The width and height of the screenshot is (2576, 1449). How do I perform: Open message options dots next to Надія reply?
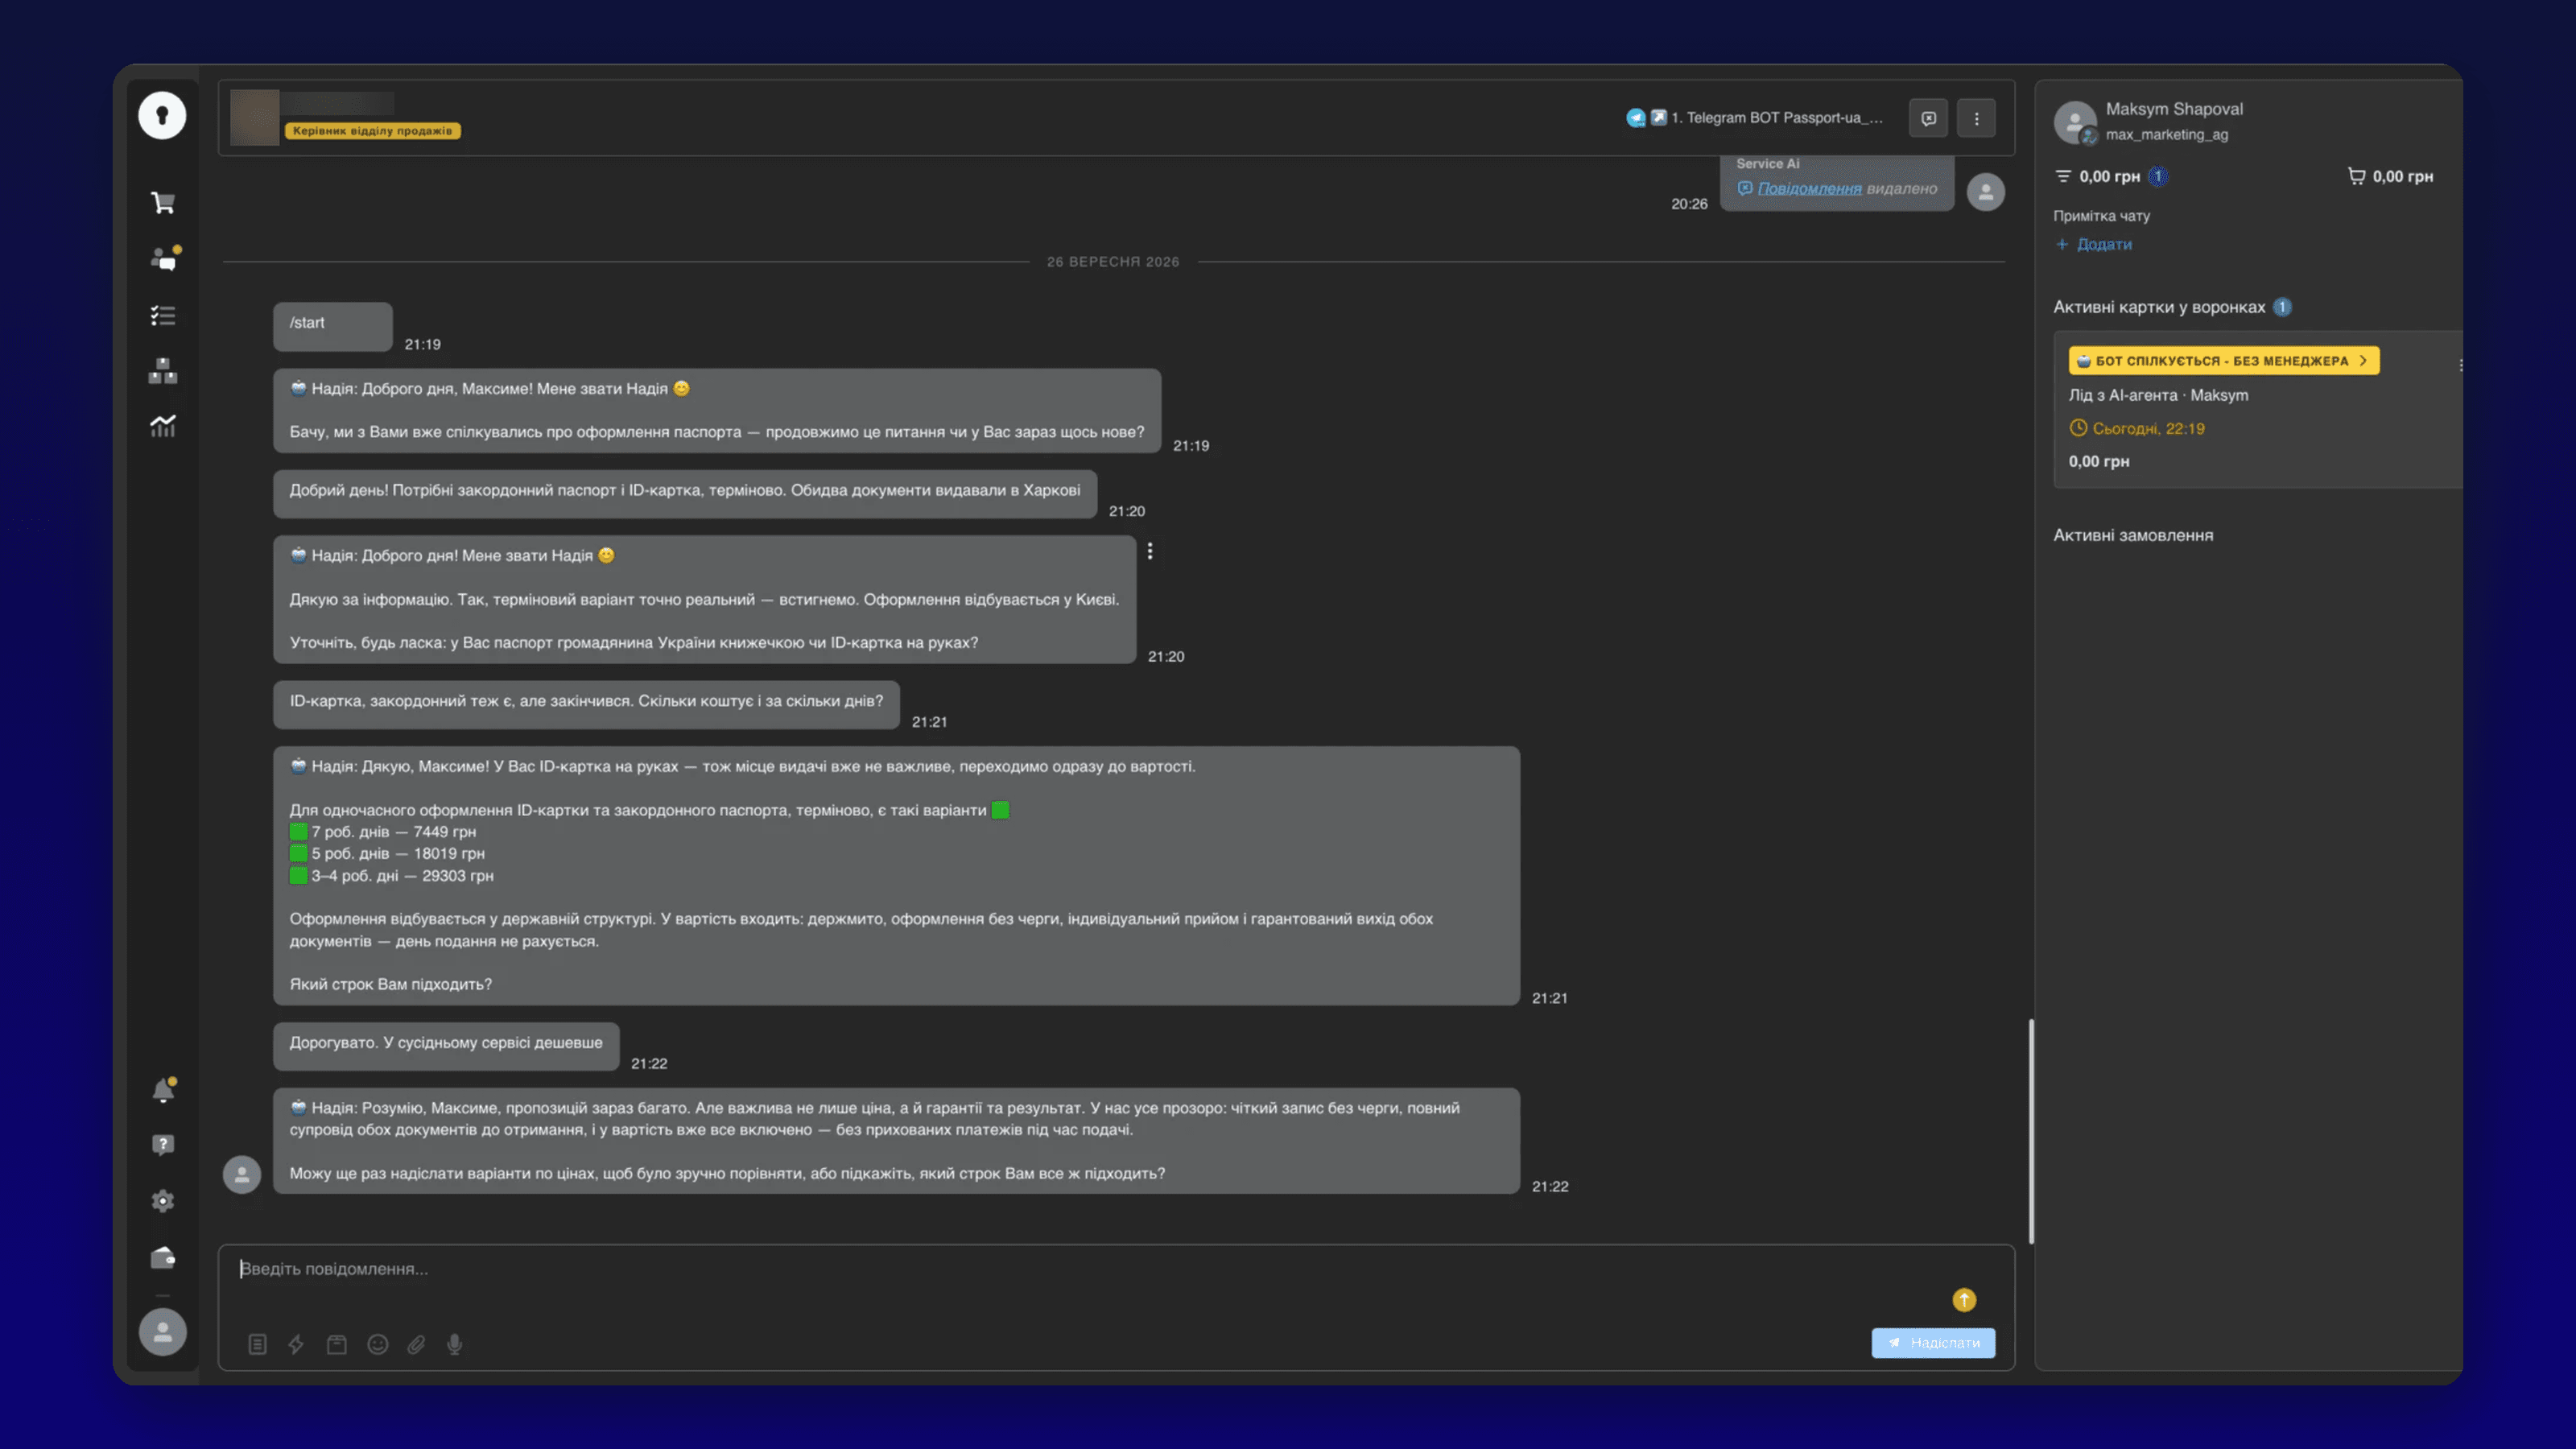pyautogui.click(x=1150, y=551)
